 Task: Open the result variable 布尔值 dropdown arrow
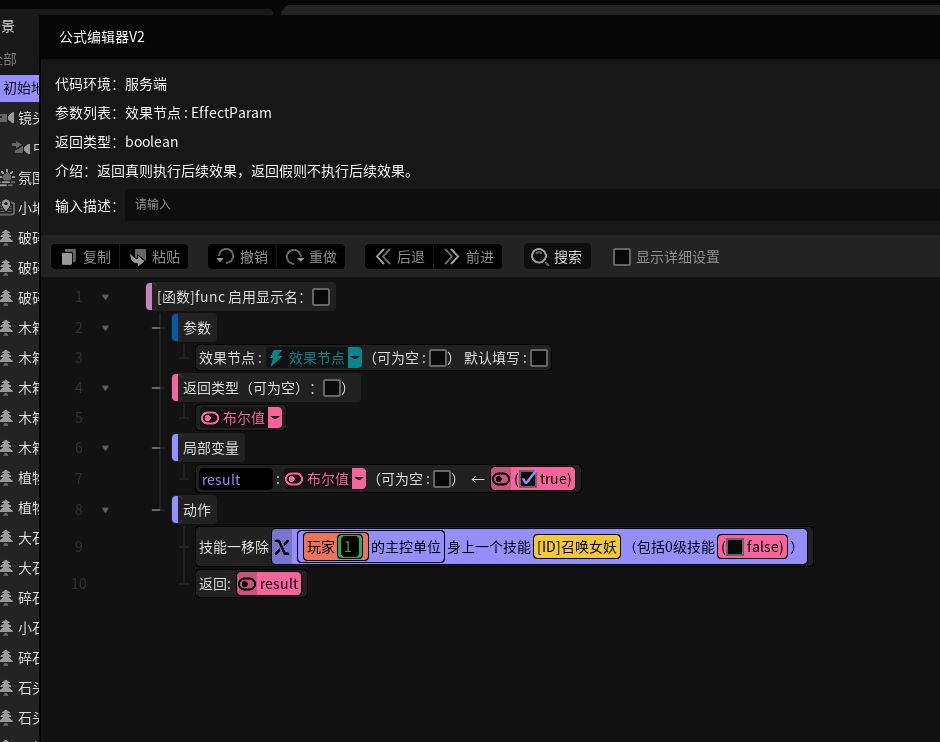358,479
